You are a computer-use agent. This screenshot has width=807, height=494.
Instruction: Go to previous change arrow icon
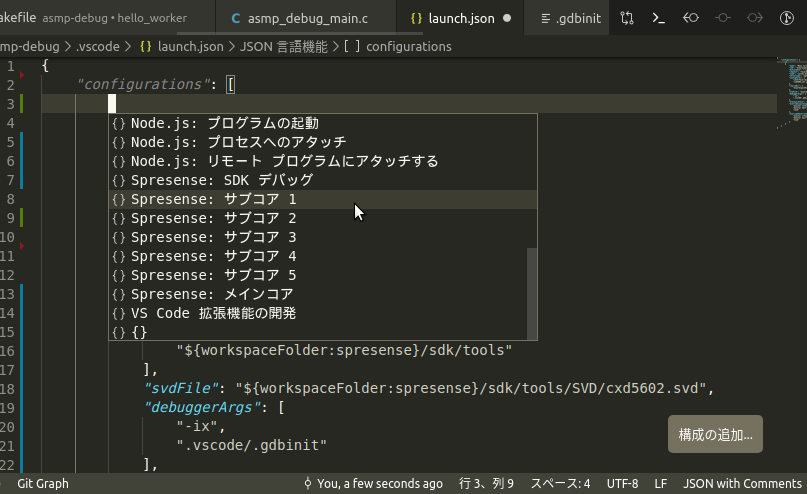690,18
